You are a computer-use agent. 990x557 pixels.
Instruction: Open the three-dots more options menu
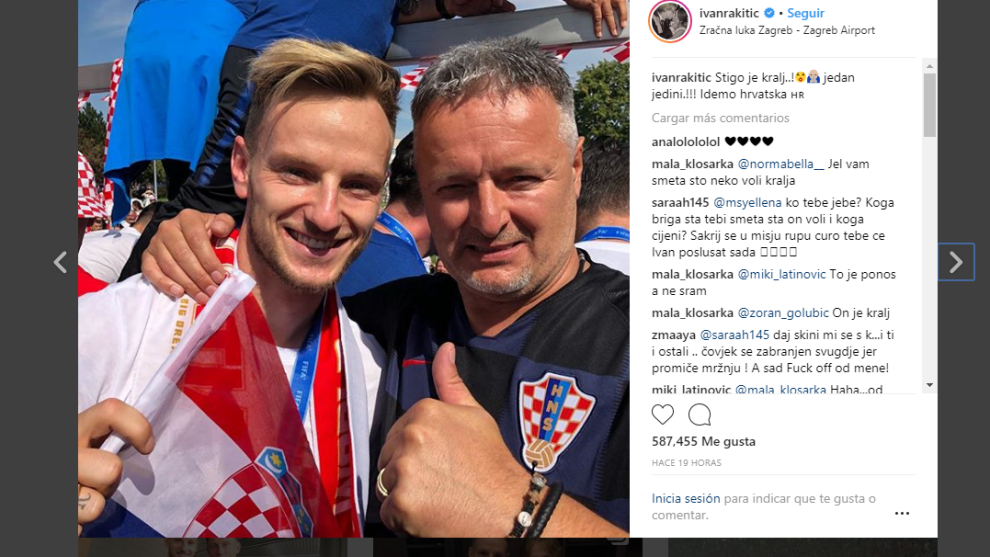pyautogui.click(x=902, y=513)
